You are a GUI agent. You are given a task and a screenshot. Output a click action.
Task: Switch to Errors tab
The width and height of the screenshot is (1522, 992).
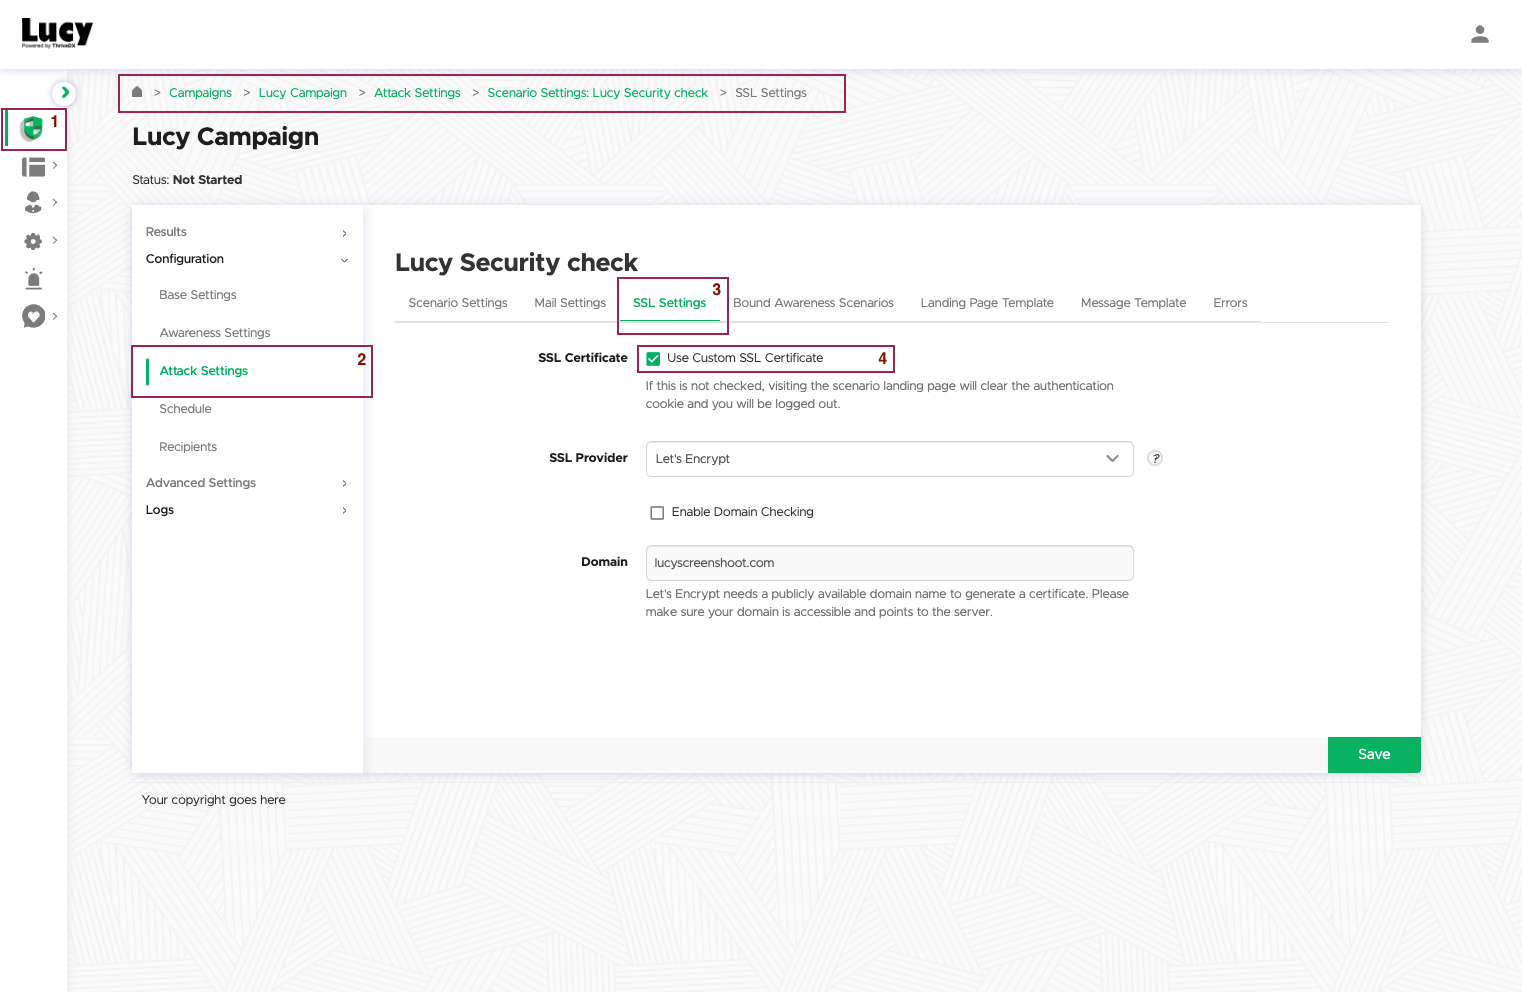pyautogui.click(x=1230, y=303)
